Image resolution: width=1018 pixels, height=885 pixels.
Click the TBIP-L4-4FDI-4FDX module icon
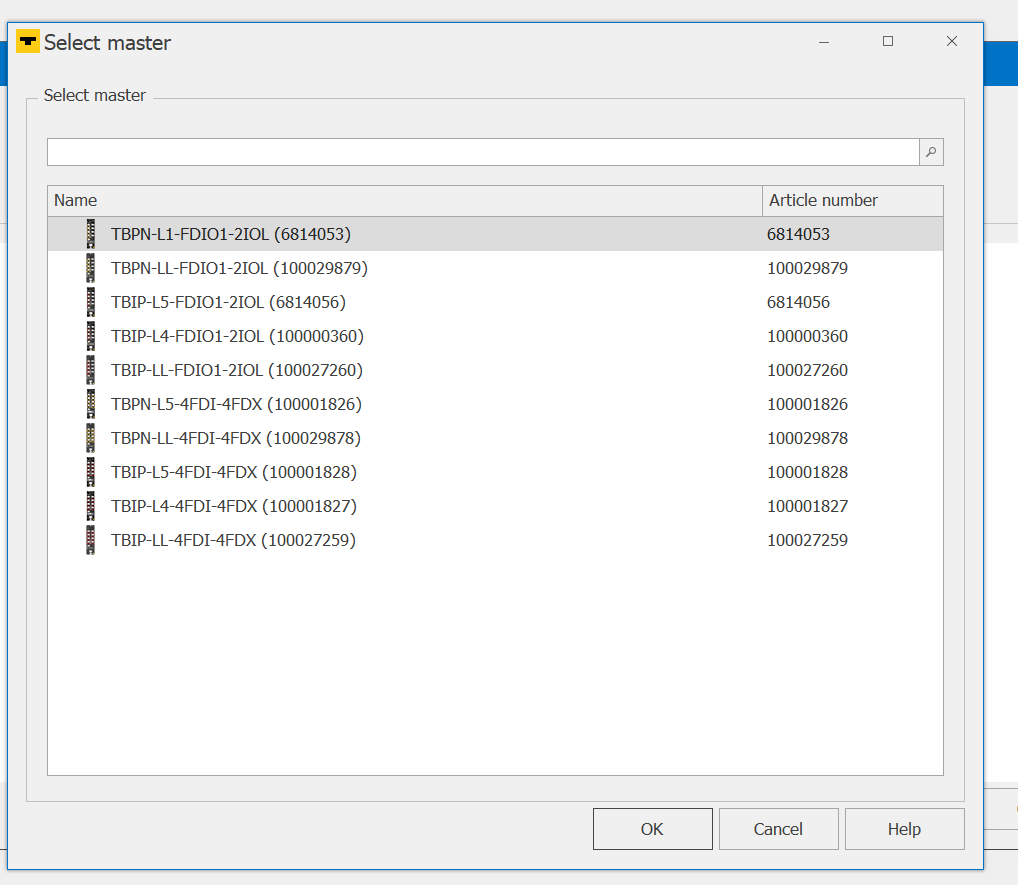[x=91, y=506]
